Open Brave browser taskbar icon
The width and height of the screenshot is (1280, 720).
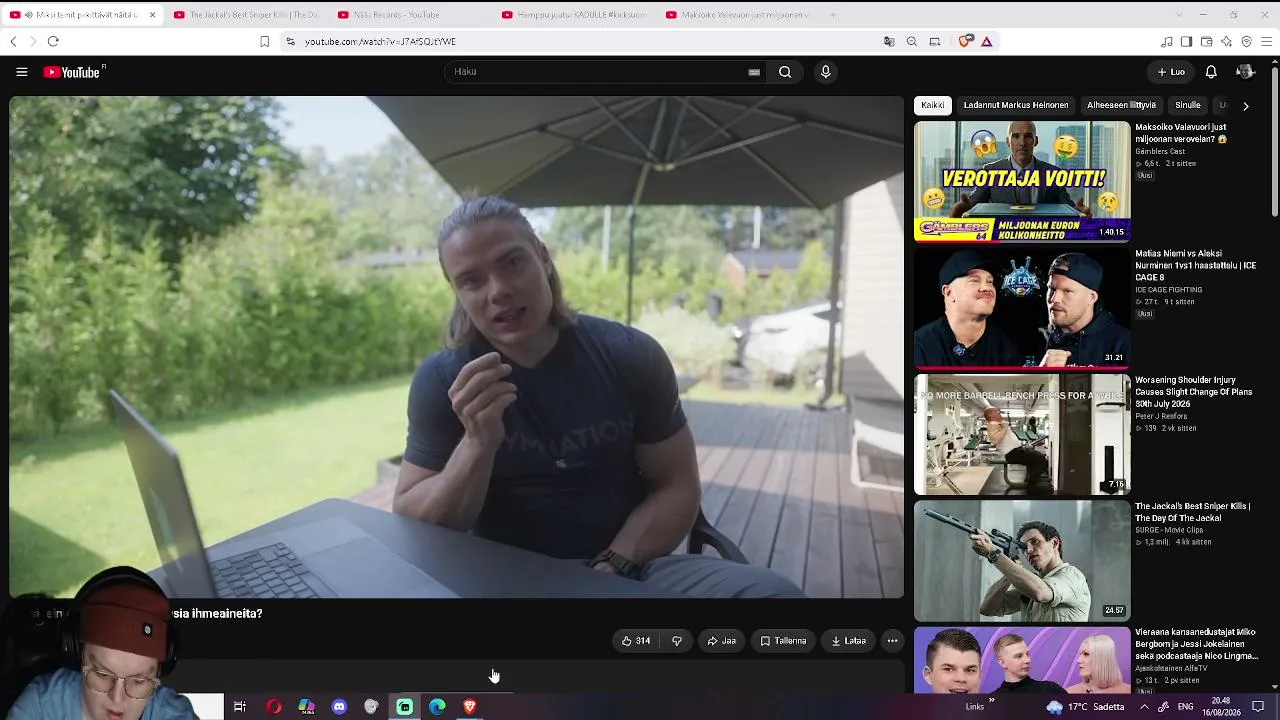pos(470,707)
